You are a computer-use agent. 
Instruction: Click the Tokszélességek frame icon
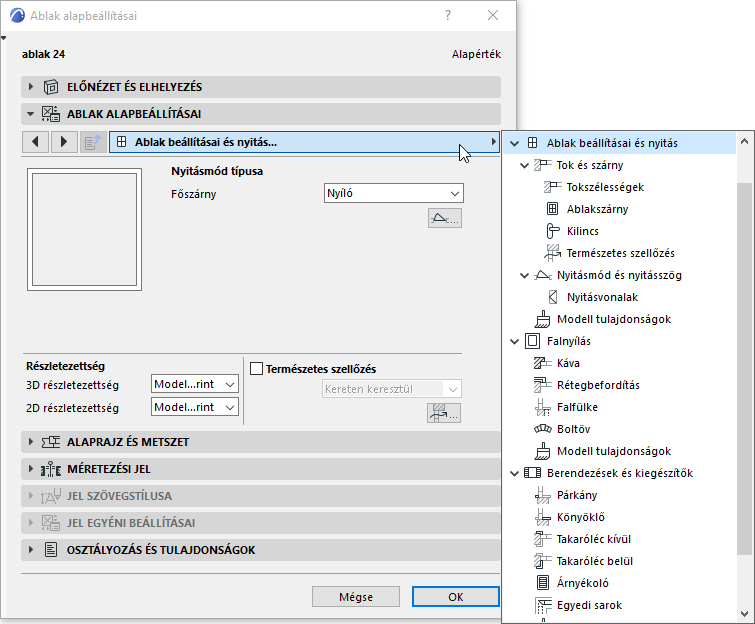[552, 187]
